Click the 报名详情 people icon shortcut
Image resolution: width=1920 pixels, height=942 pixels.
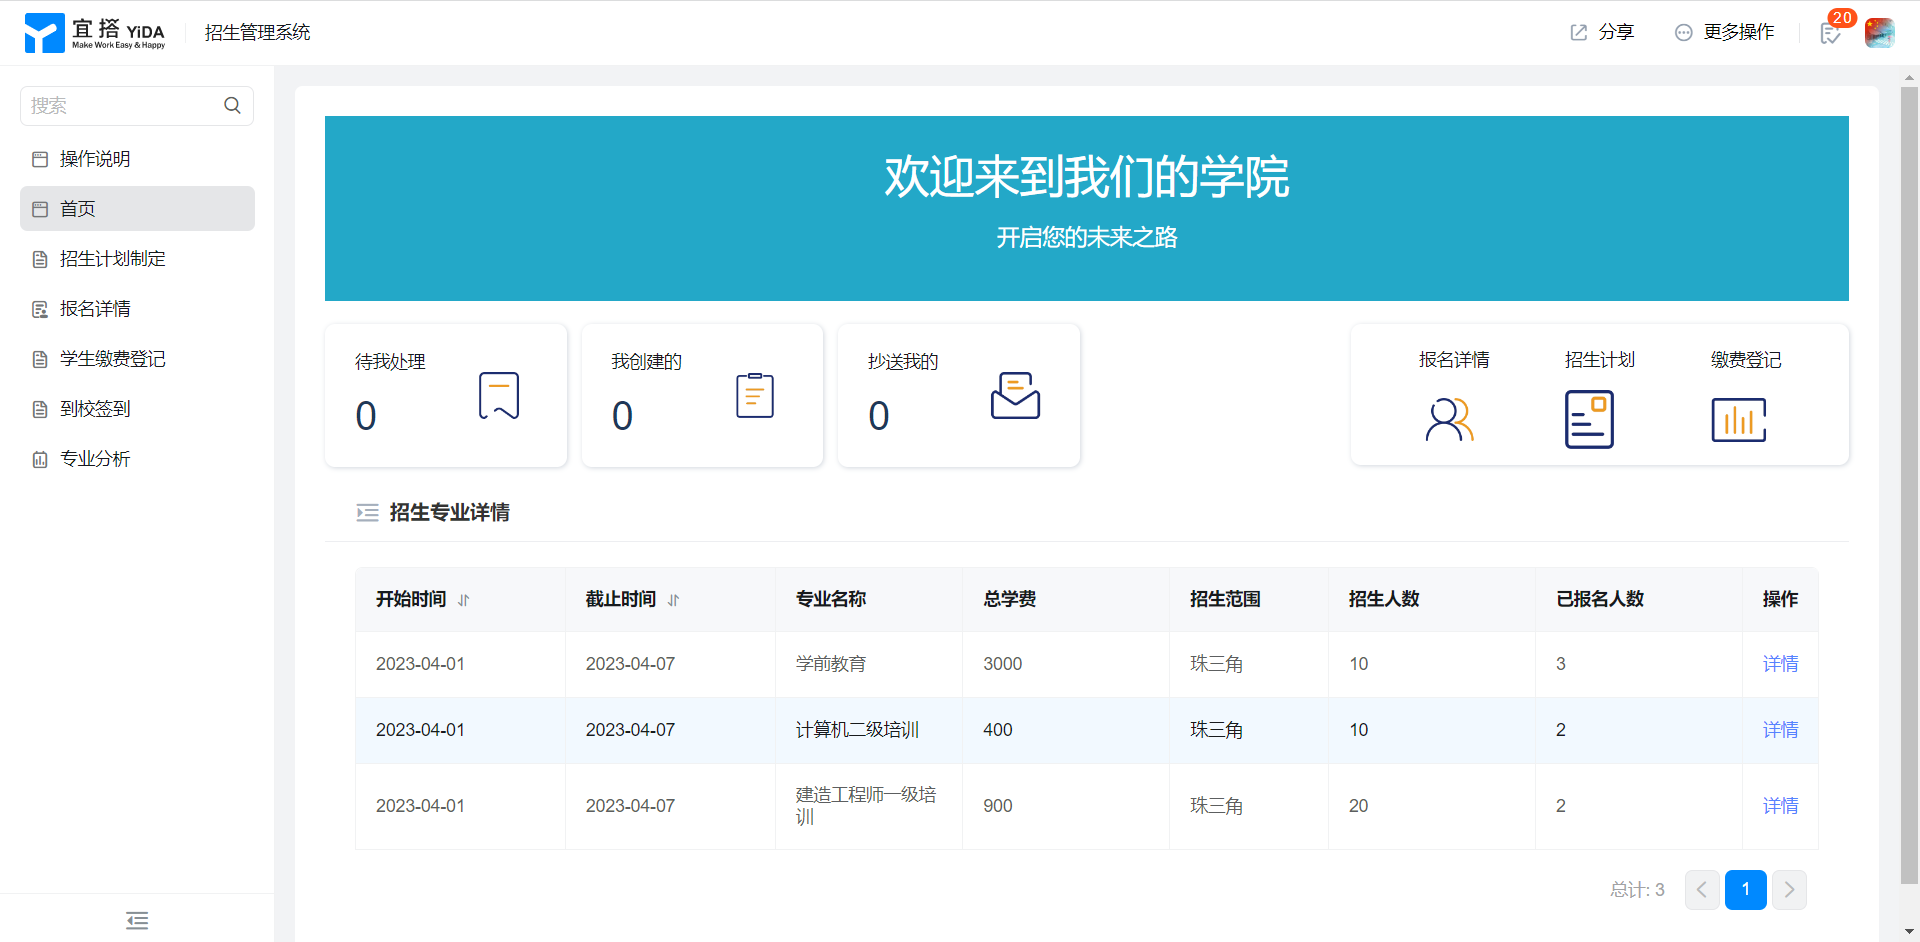pyautogui.click(x=1449, y=419)
